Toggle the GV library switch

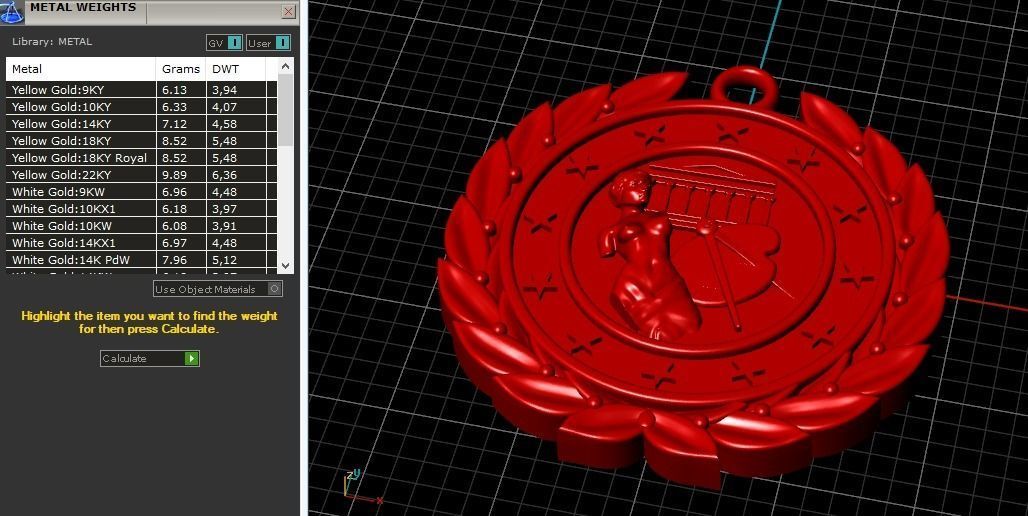(225, 43)
